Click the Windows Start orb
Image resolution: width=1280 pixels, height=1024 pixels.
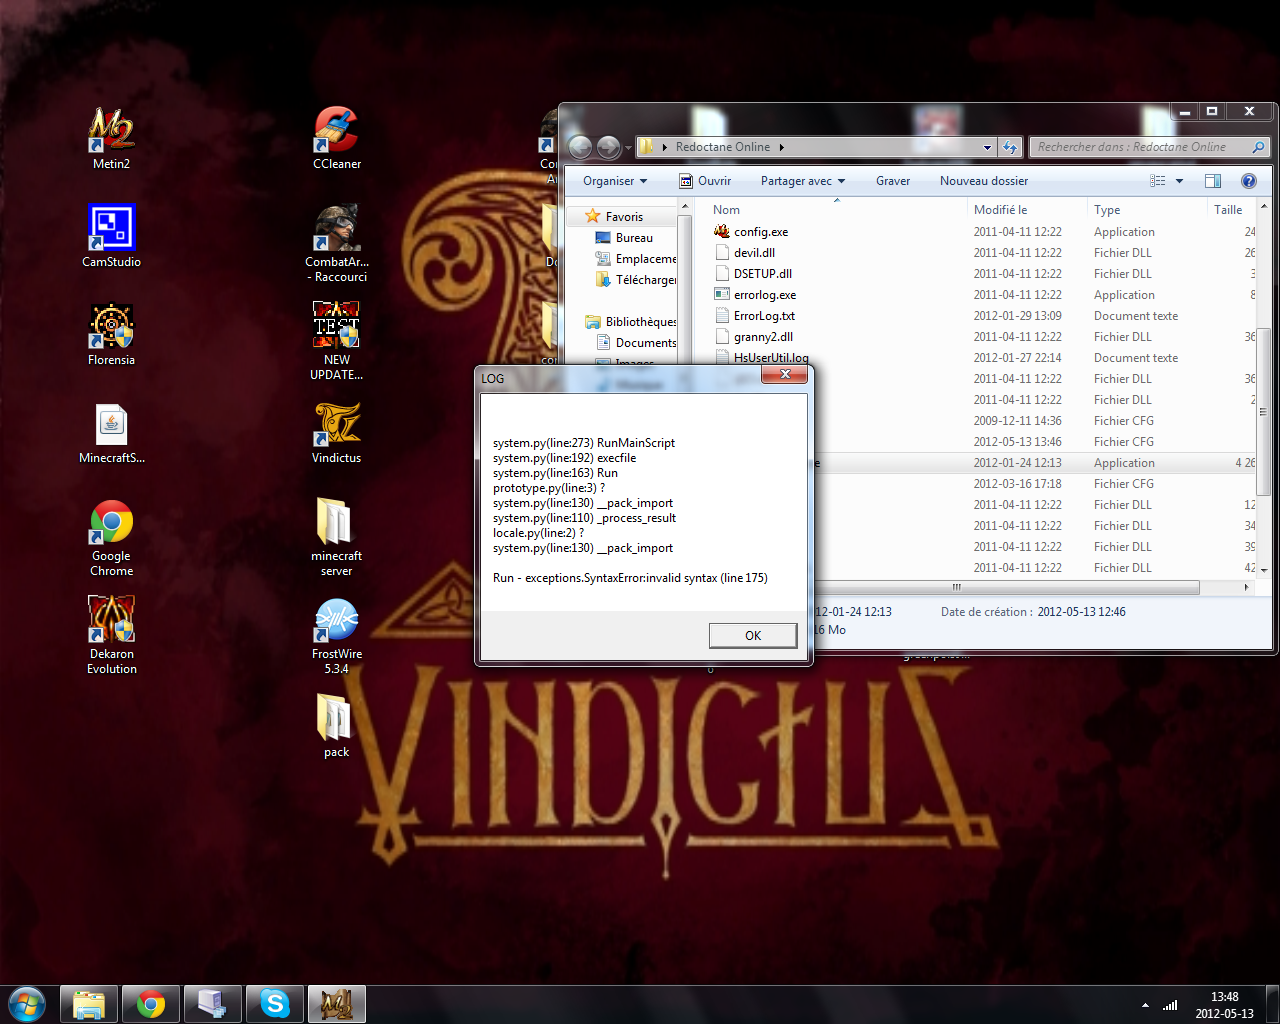point(27,1003)
